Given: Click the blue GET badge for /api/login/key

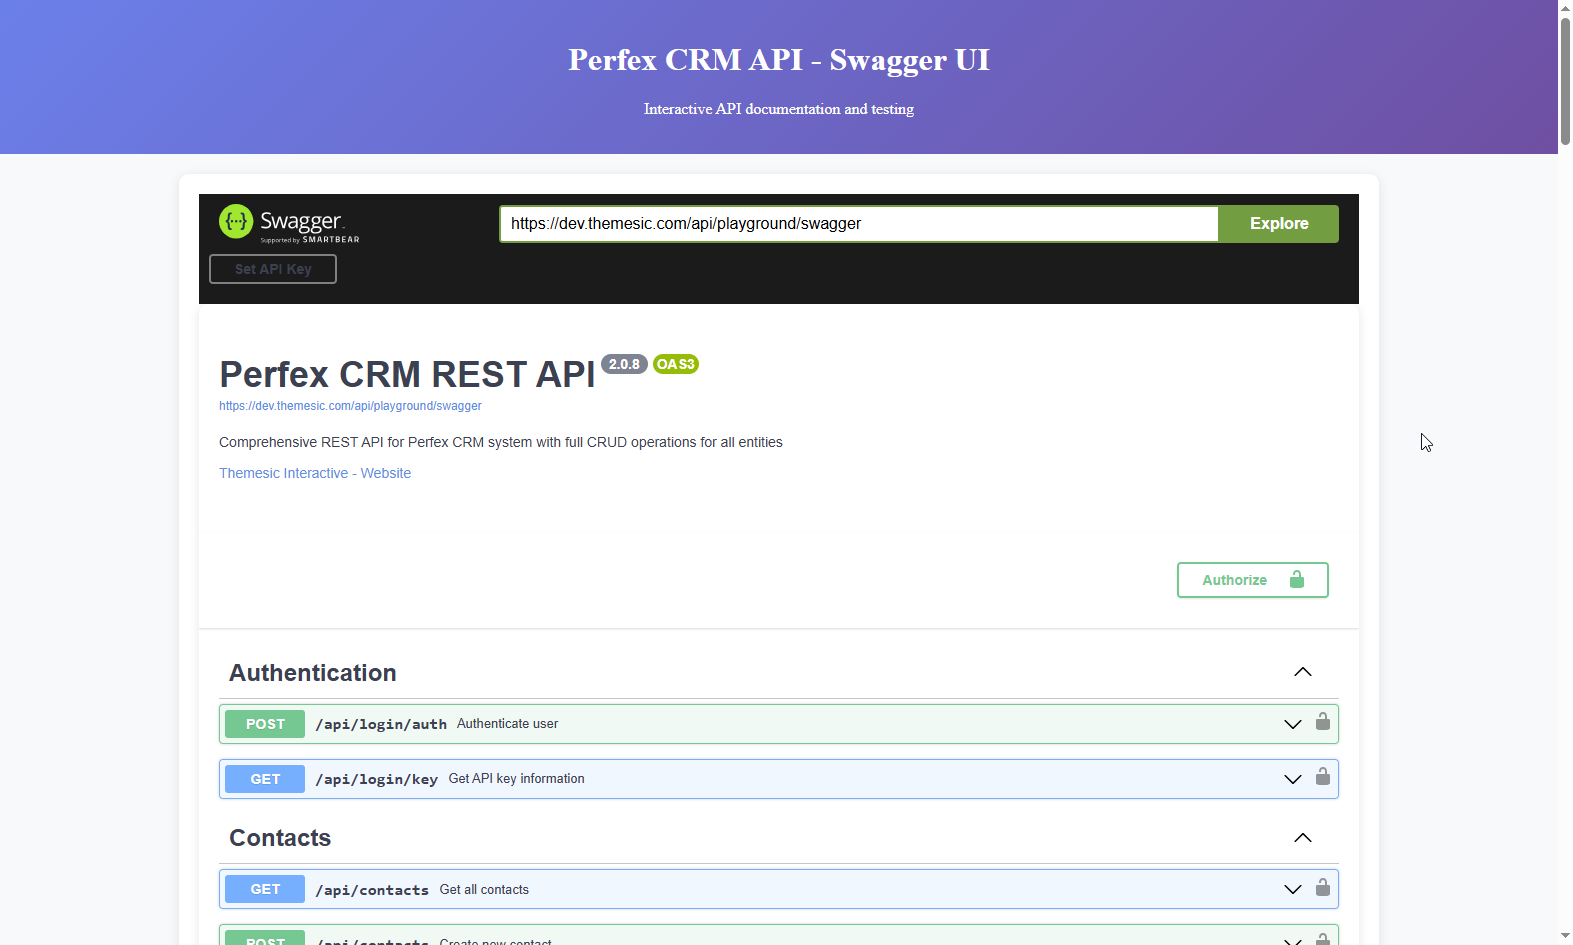Looking at the screenshot, I should pyautogui.click(x=265, y=779).
